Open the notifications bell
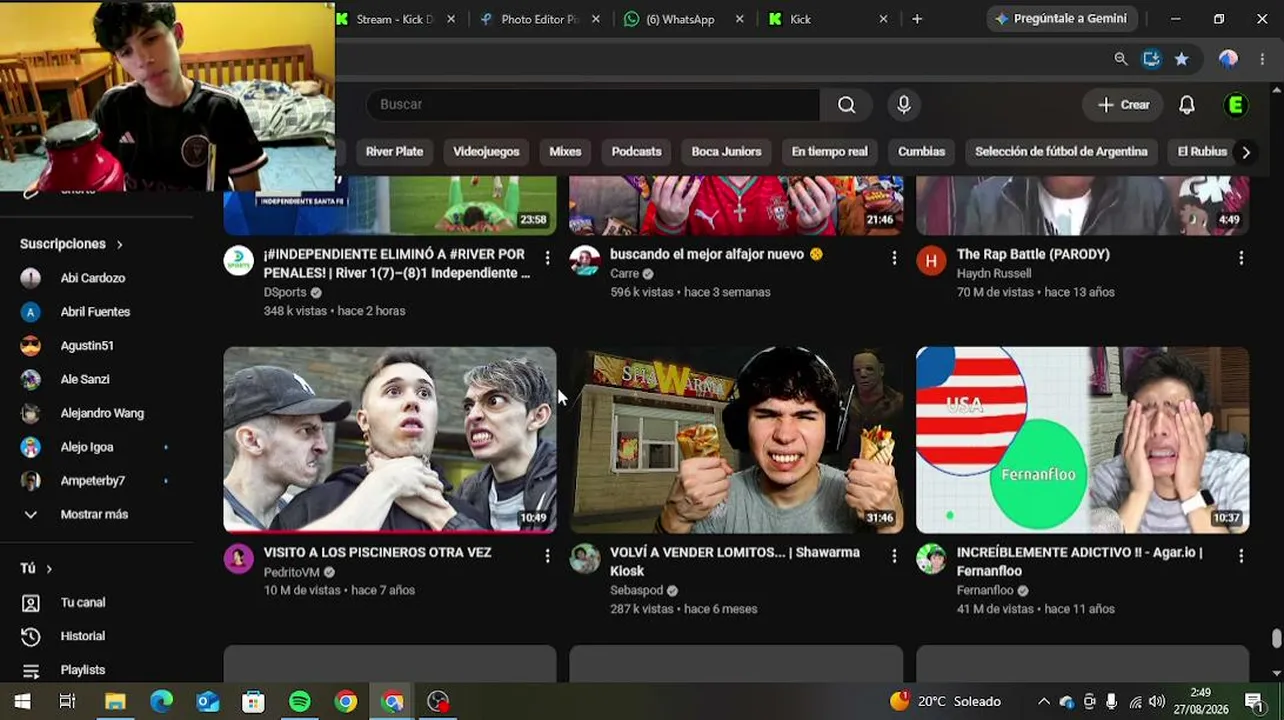1284x720 pixels. point(1187,105)
